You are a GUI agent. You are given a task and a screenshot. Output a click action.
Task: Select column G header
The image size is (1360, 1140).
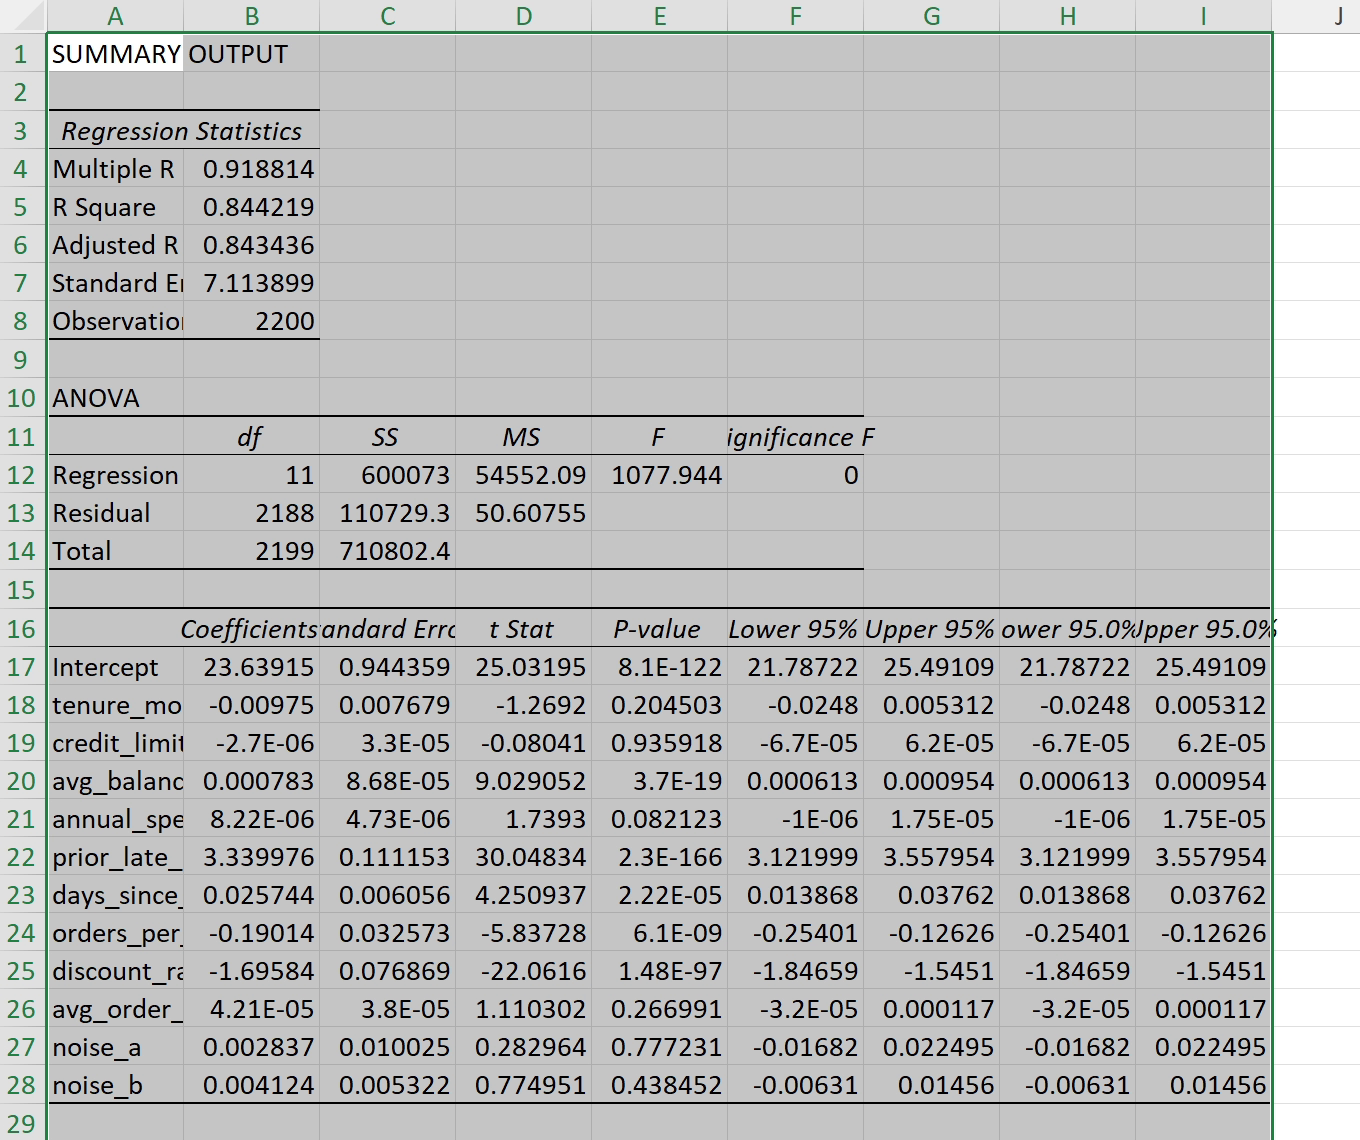tap(932, 16)
